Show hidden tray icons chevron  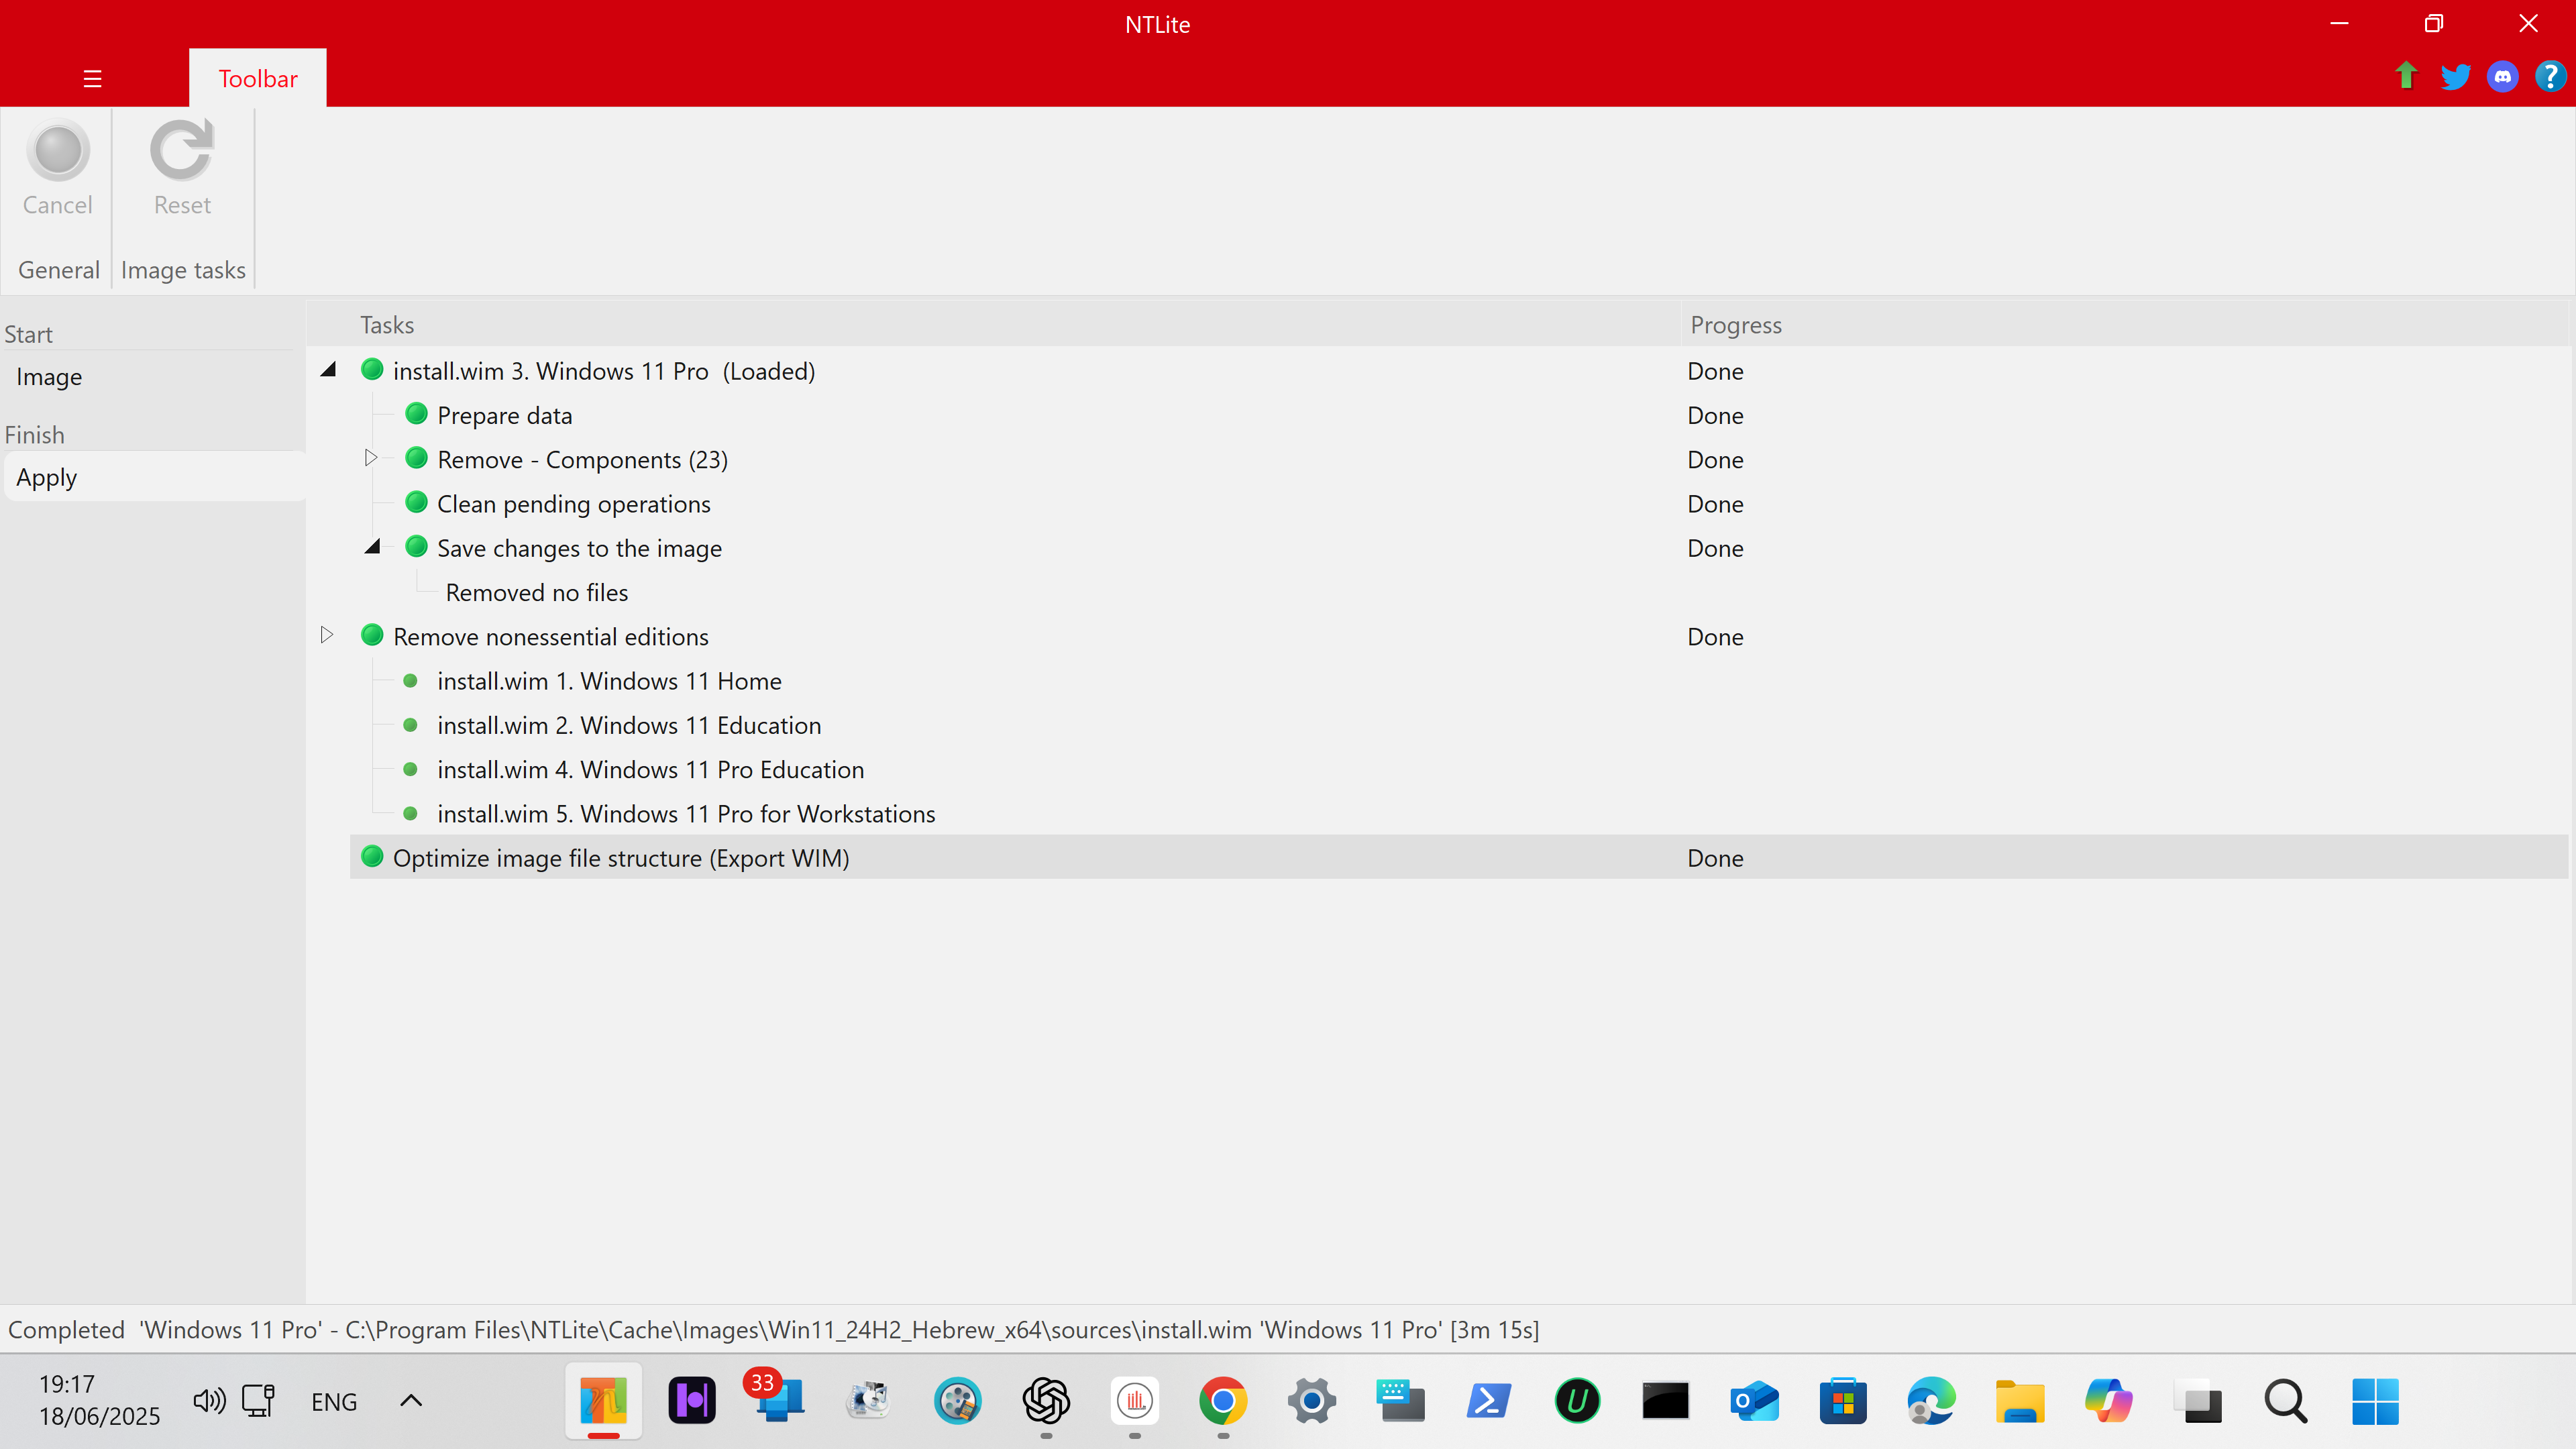point(411,1401)
